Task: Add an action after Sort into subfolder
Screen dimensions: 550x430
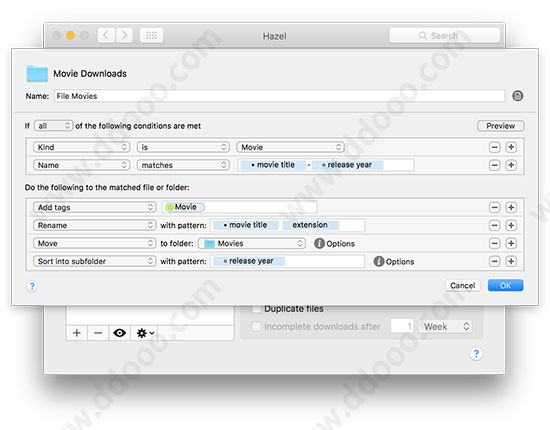Action: point(511,261)
